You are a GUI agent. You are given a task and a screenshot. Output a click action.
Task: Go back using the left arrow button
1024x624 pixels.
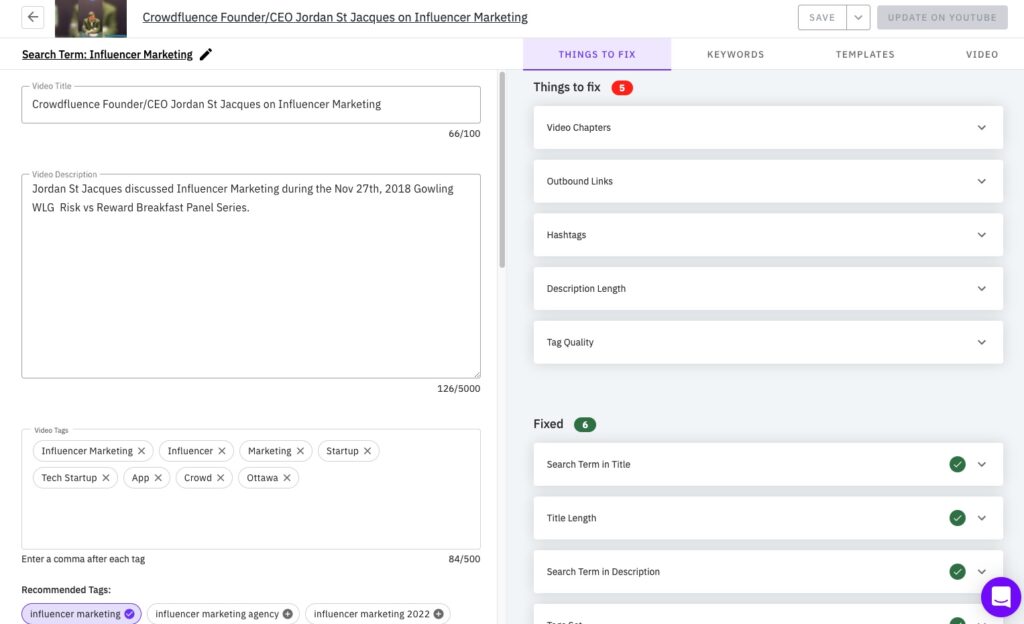(33, 17)
